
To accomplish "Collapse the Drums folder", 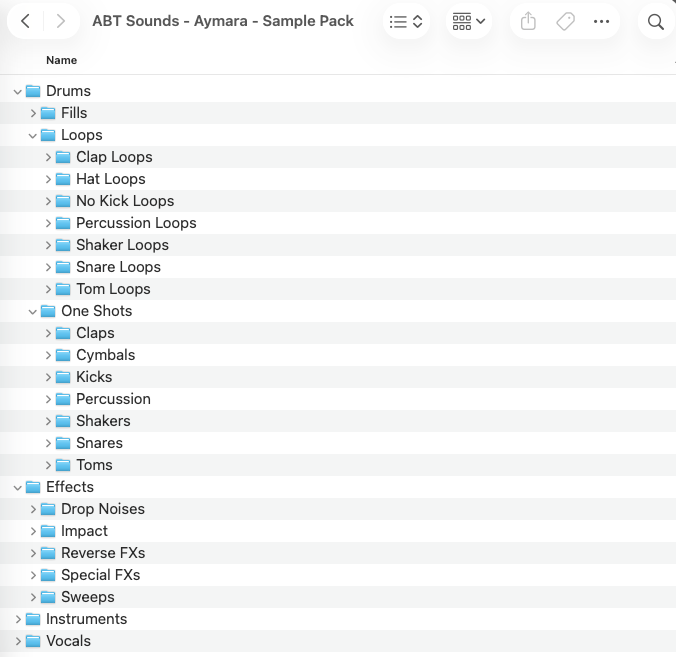I will pyautogui.click(x=18, y=91).
